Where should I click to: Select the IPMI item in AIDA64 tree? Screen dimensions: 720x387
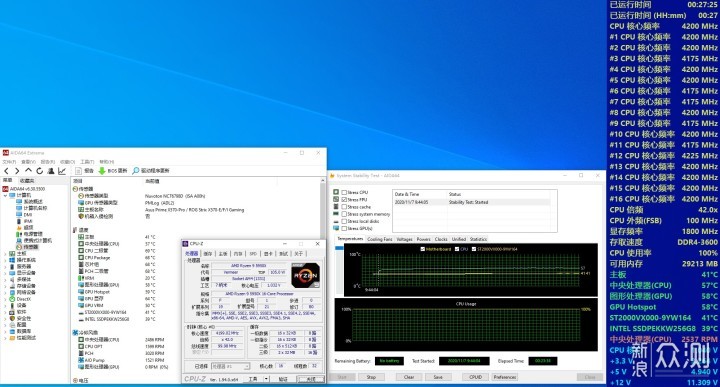point(25,221)
